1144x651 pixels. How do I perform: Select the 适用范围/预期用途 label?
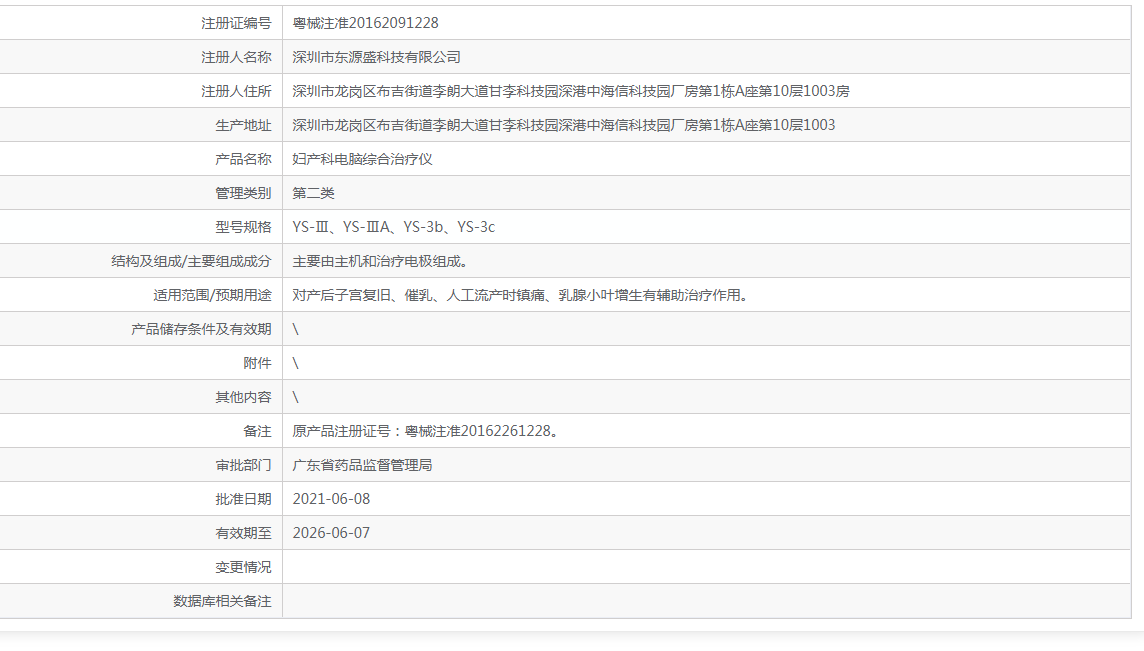[212, 296]
